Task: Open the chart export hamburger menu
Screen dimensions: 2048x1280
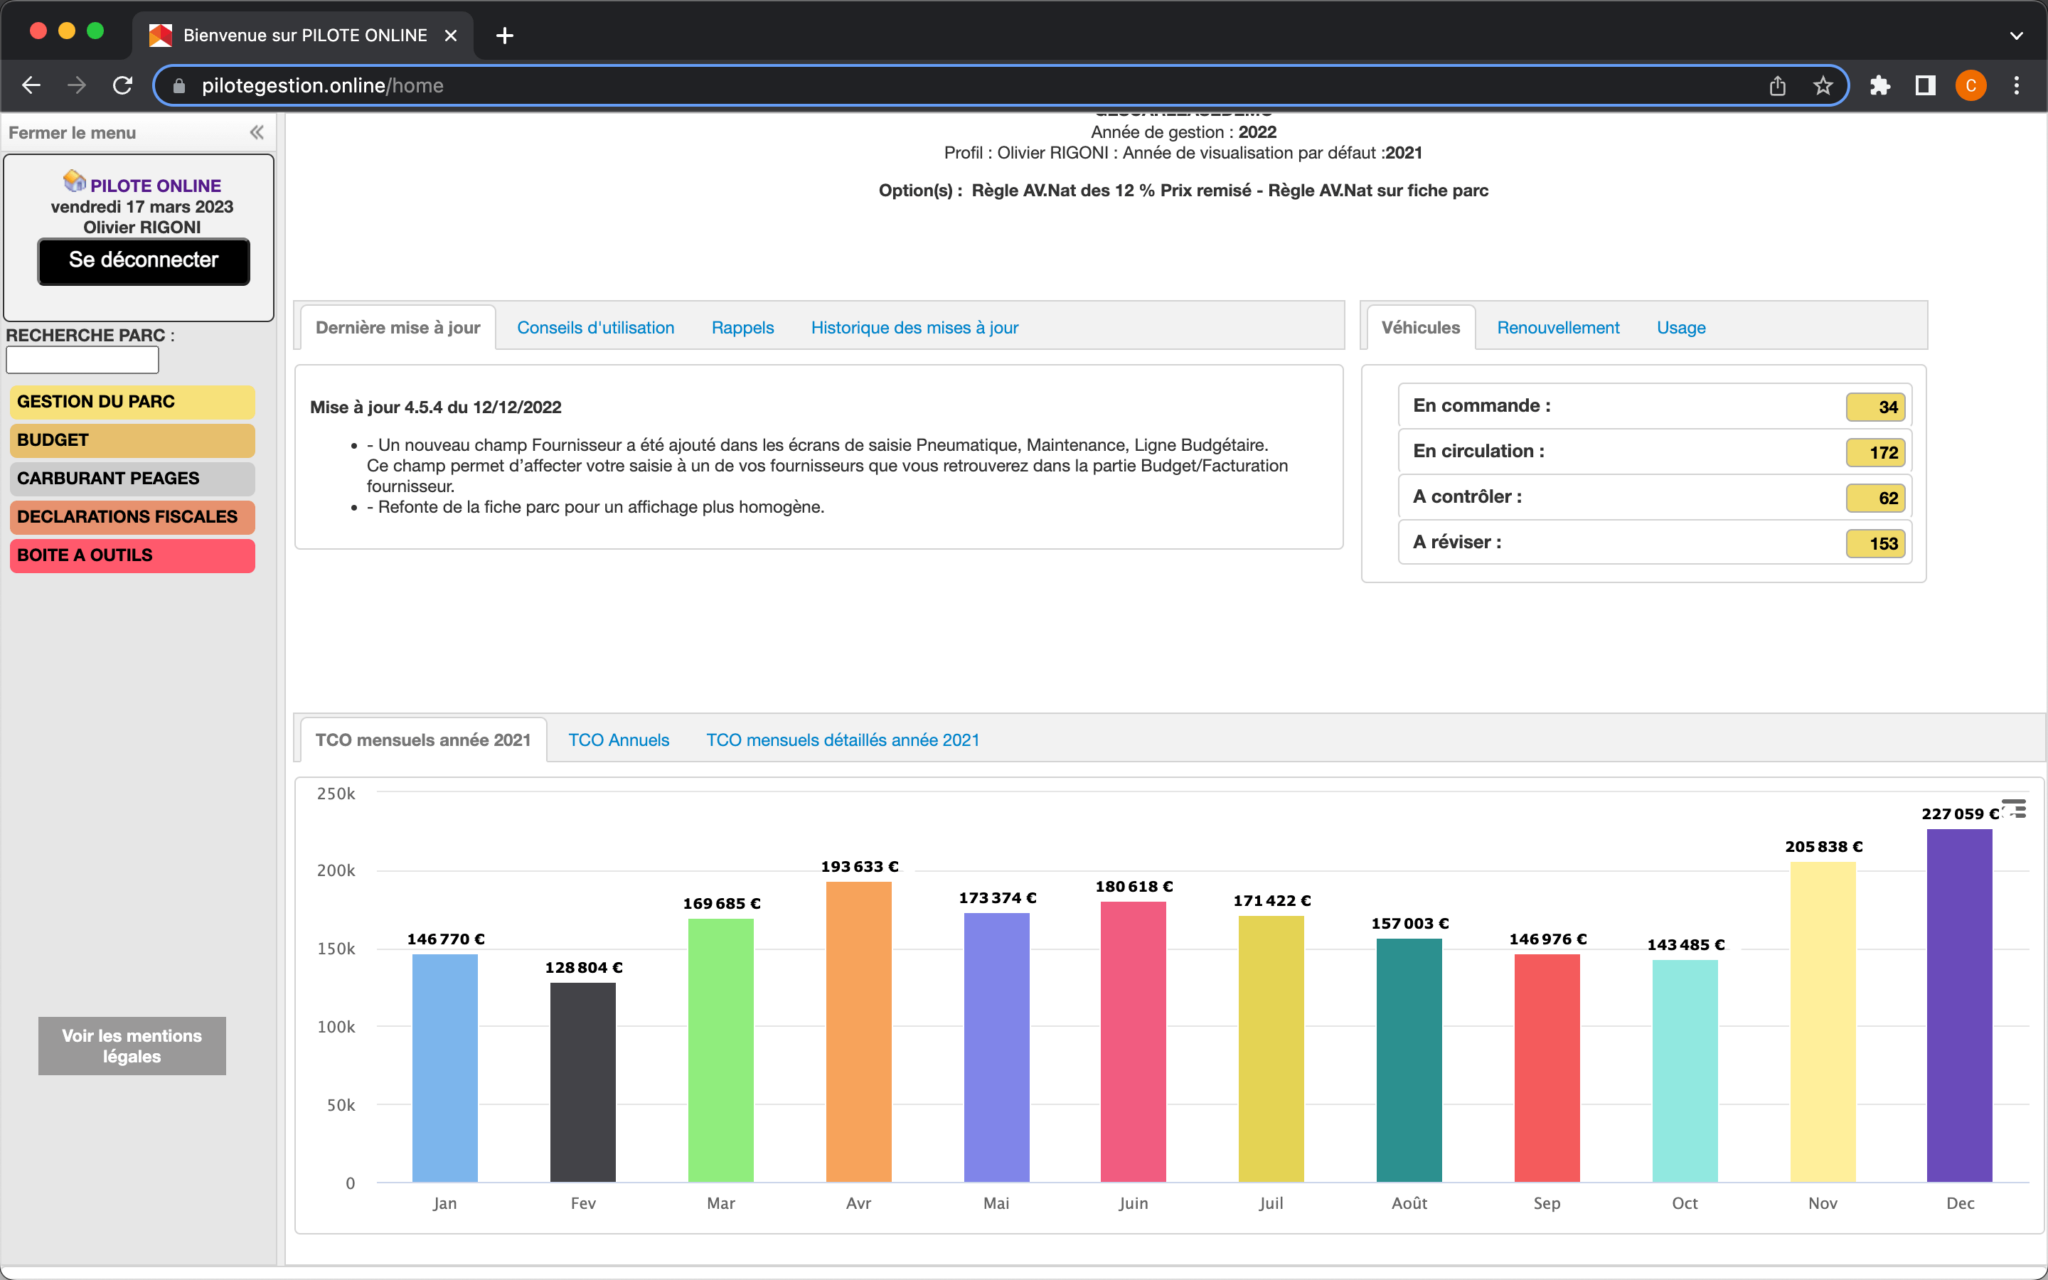Action: (2016, 808)
